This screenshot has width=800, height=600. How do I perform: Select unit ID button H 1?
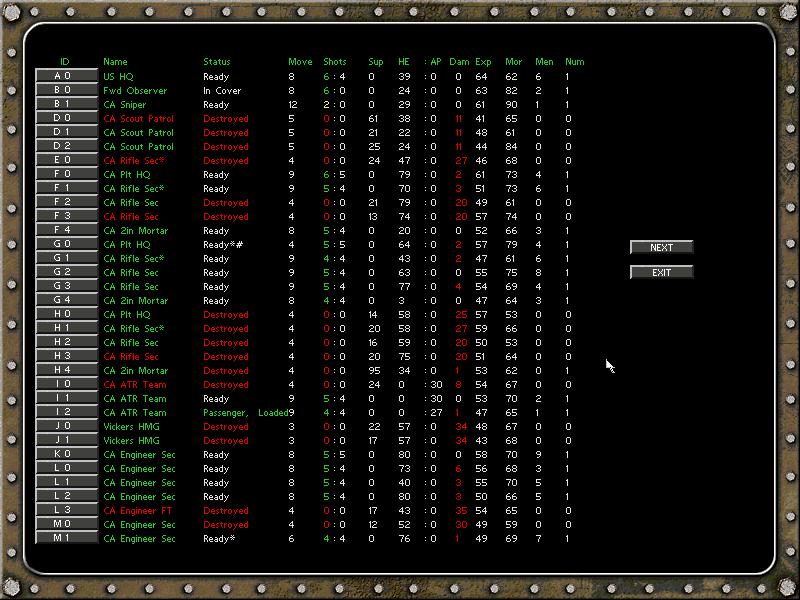[x=66, y=329]
